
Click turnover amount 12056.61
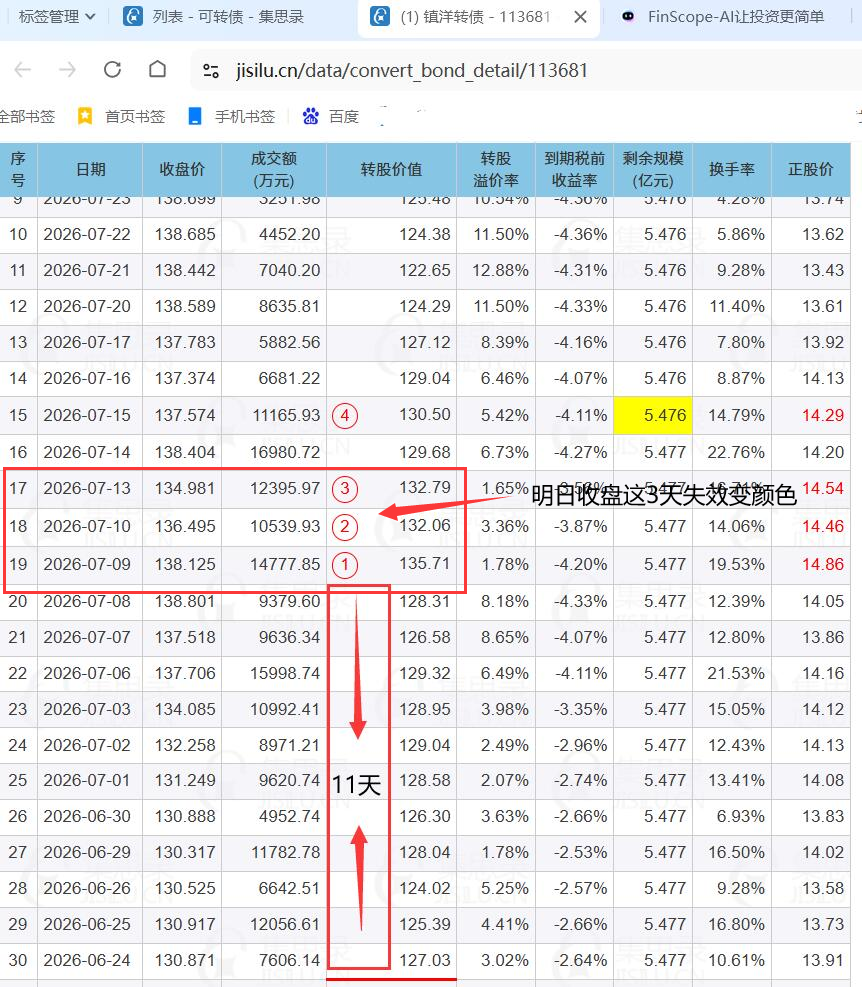click(x=285, y=925)
